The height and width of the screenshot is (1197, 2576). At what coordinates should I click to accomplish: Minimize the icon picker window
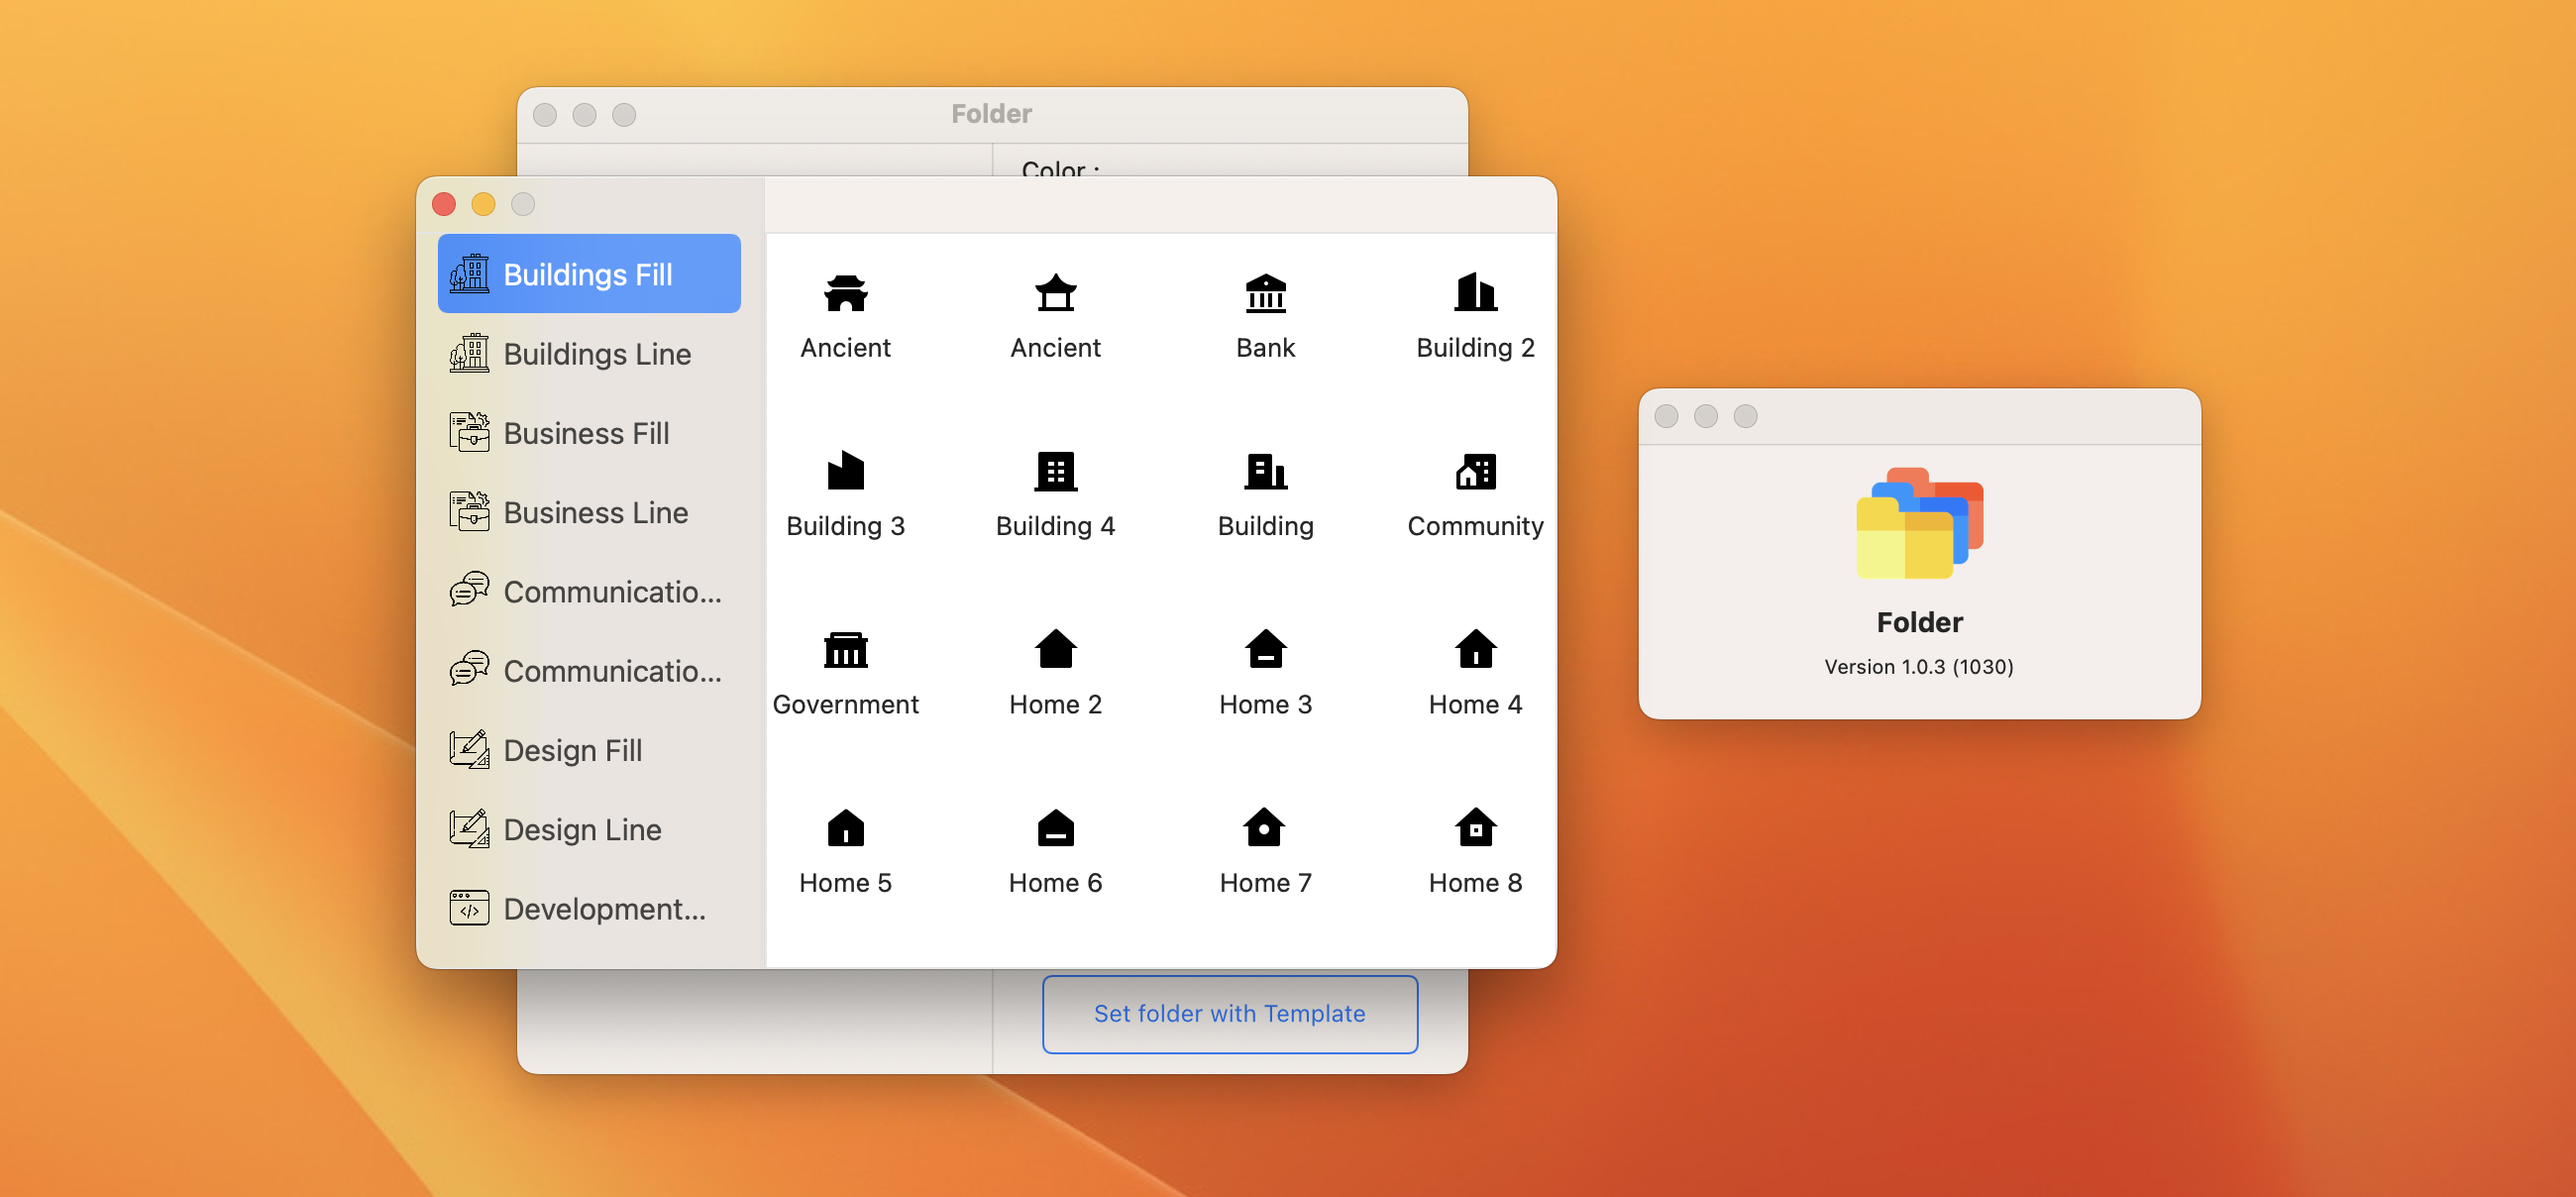(484, 205)
